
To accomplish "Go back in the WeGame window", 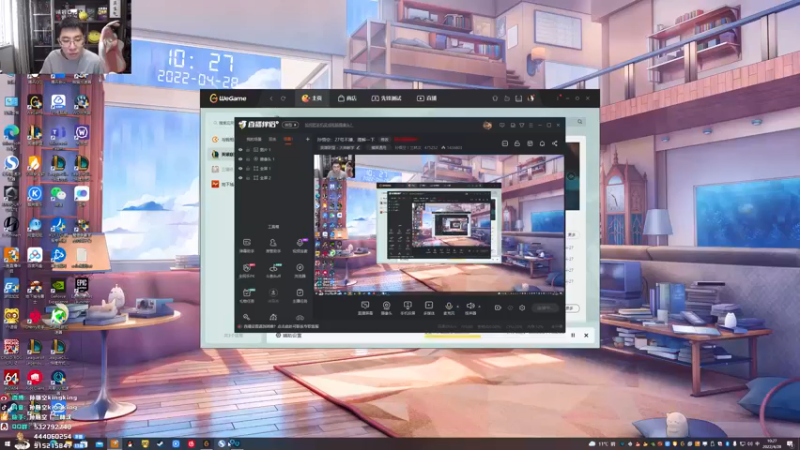I will [271, 98].
